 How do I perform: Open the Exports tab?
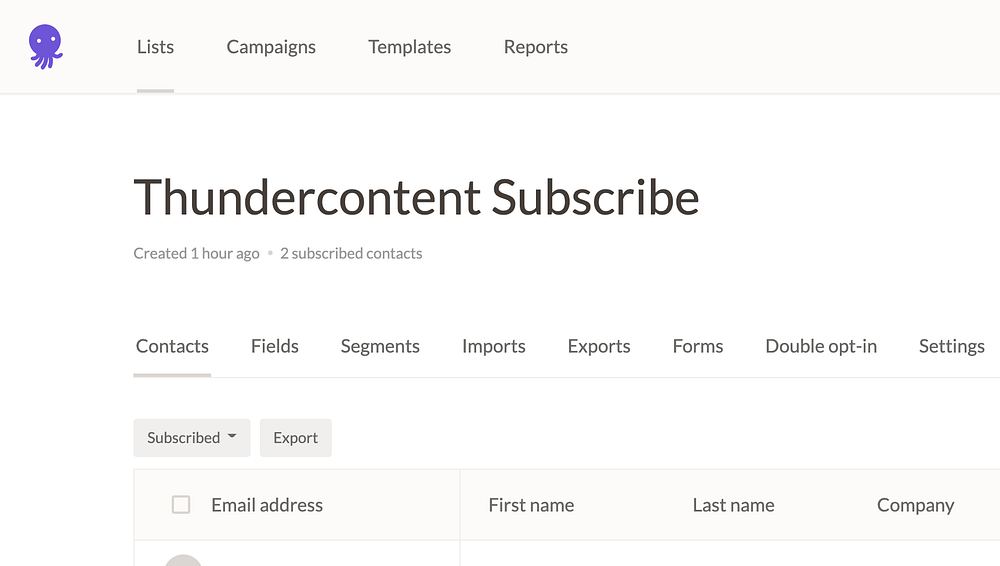[599, 347]
